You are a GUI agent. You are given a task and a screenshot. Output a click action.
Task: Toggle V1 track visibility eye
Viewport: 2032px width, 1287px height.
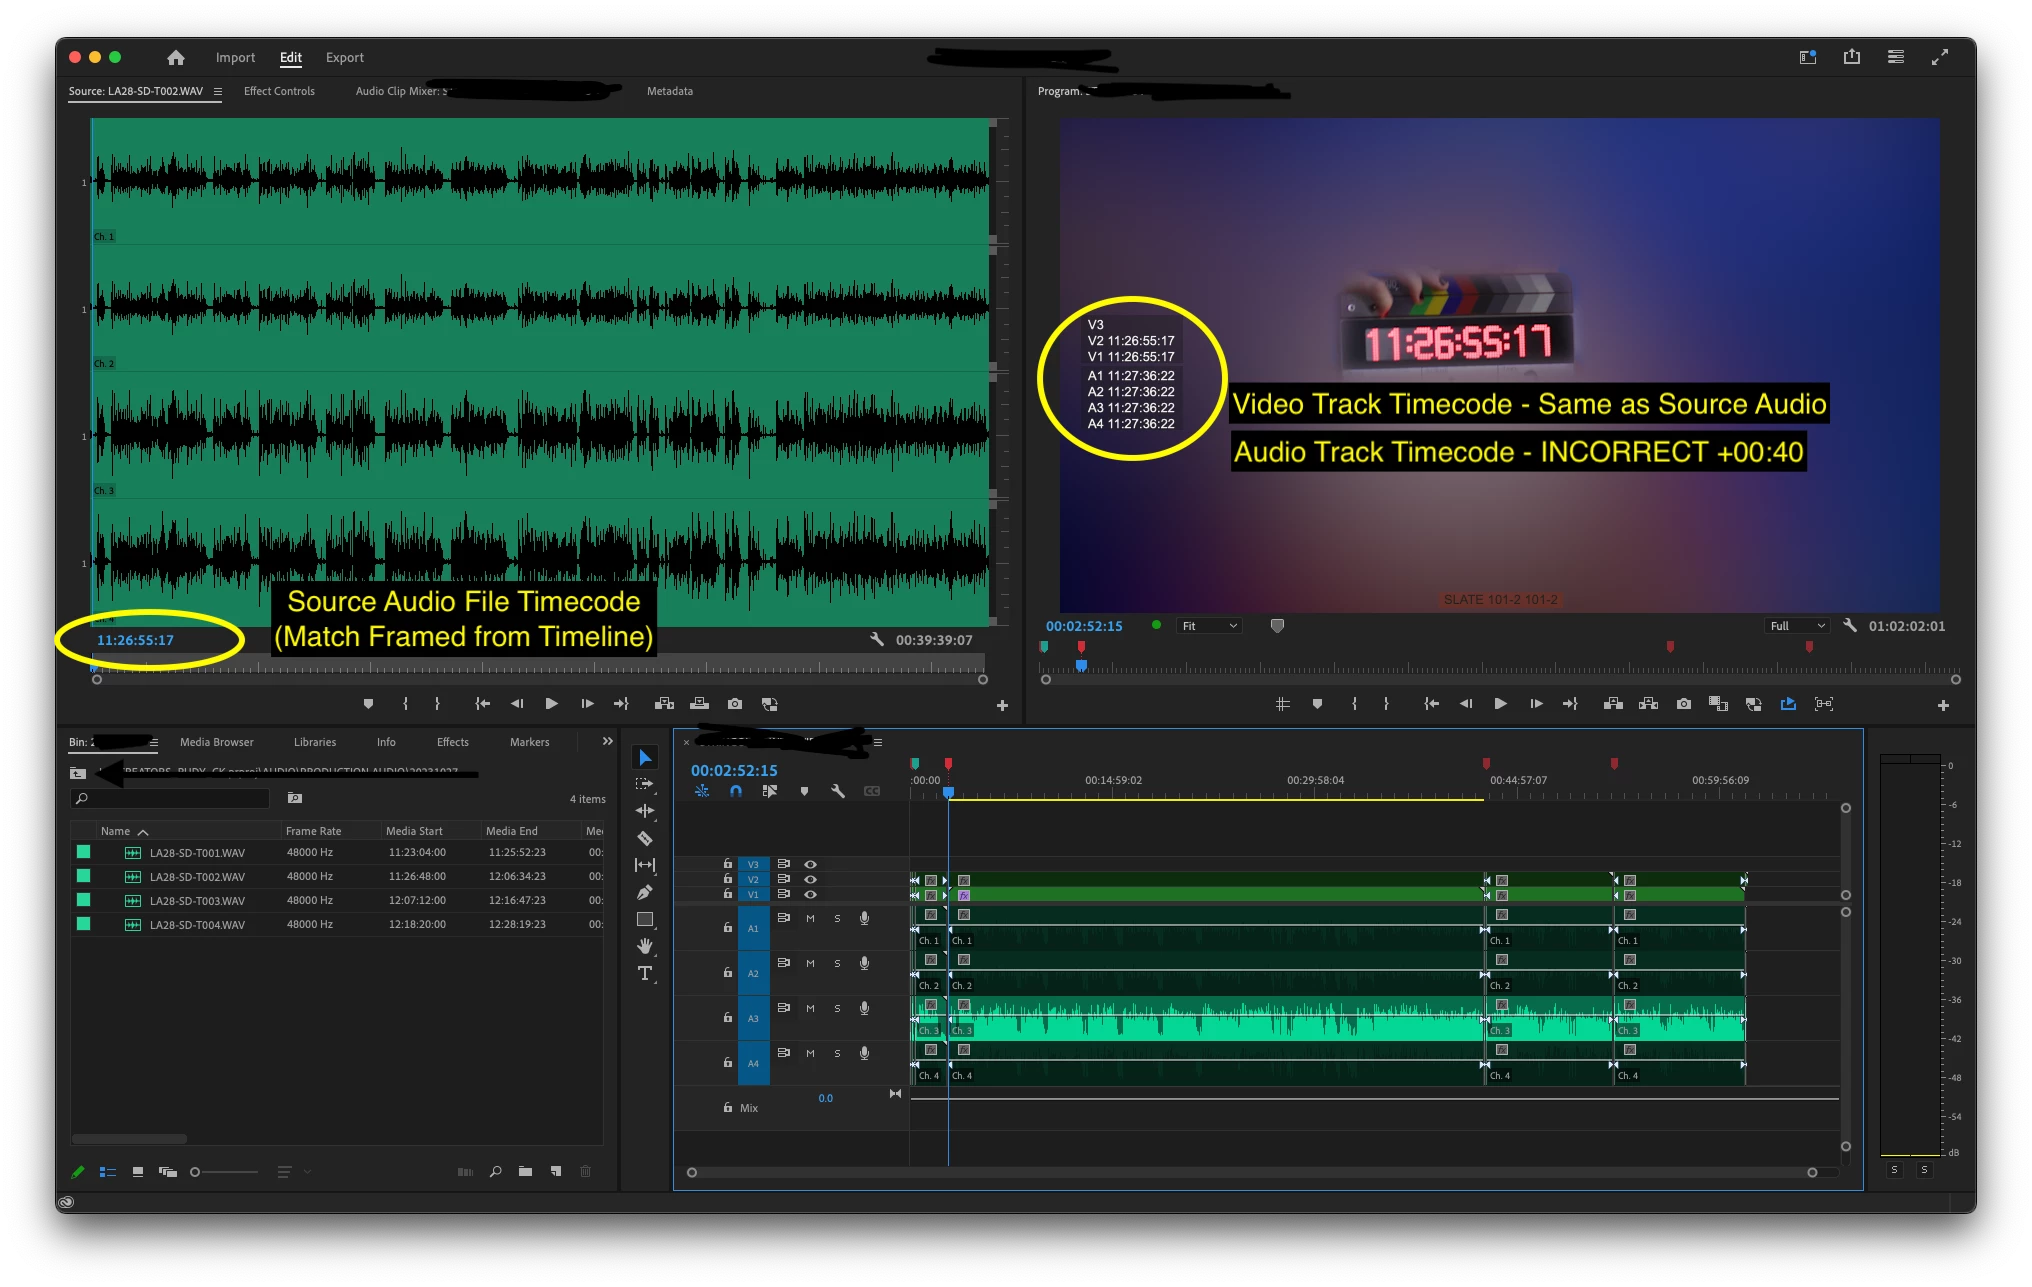[x=810, y=894]
